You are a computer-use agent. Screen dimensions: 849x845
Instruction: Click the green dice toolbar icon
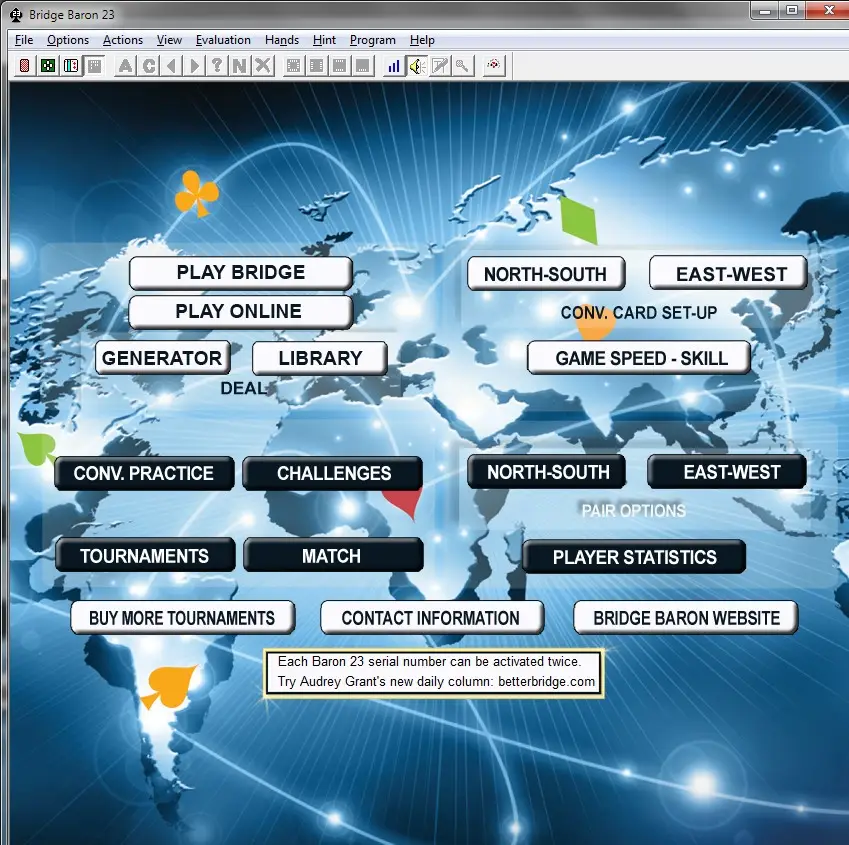coord(48,66)
